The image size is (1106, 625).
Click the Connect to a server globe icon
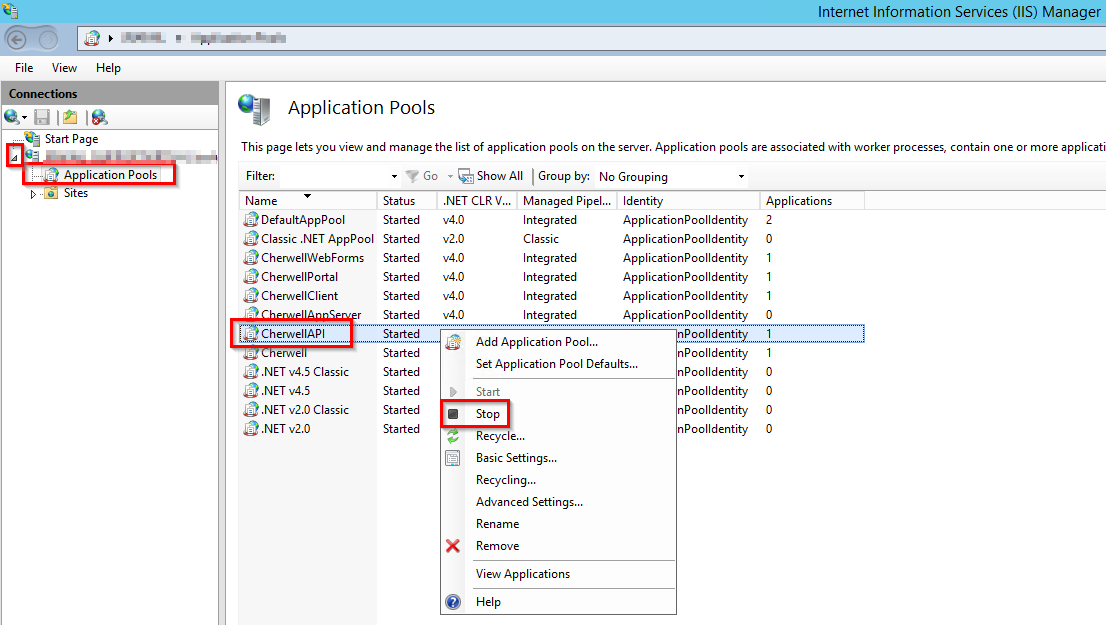(x=12, y=117)
